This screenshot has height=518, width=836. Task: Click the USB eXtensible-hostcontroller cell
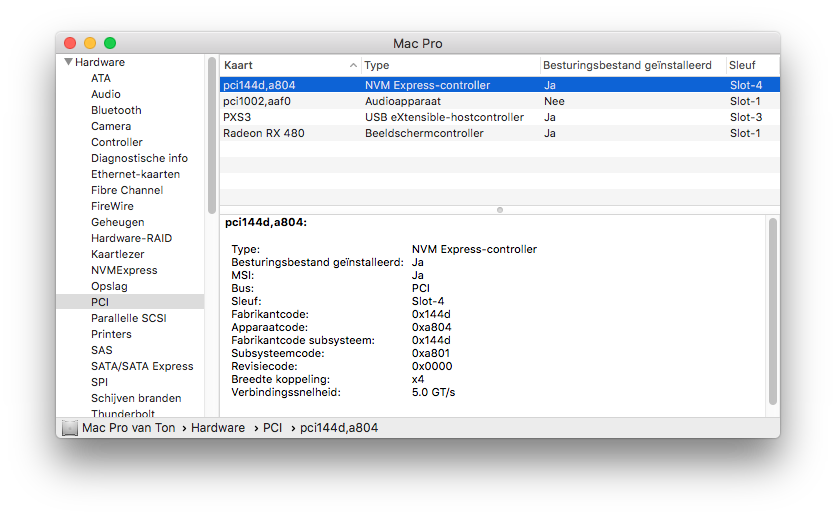[444, 117]
